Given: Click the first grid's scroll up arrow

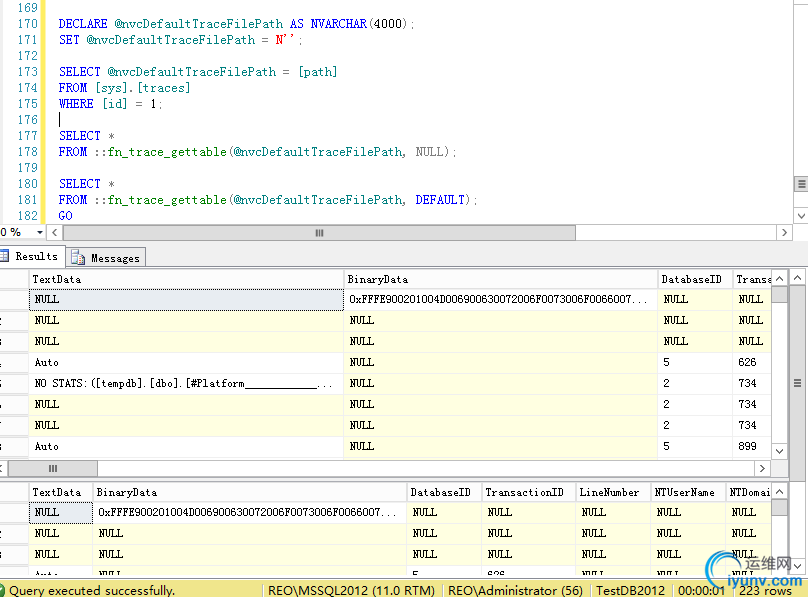Looking at the screenshot, I should tap(780, 279).
